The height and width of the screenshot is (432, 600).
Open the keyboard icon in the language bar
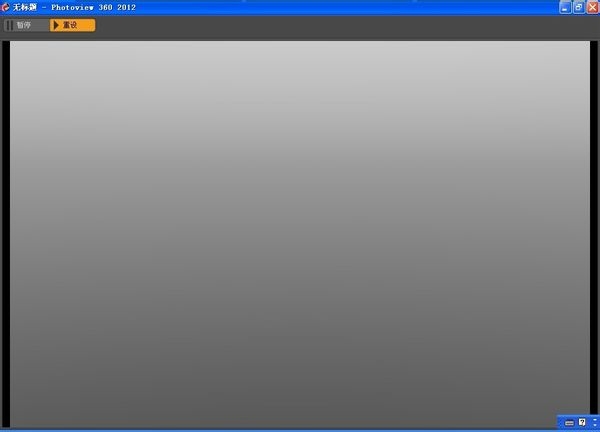pyautogui.click(x=569, y=423)
